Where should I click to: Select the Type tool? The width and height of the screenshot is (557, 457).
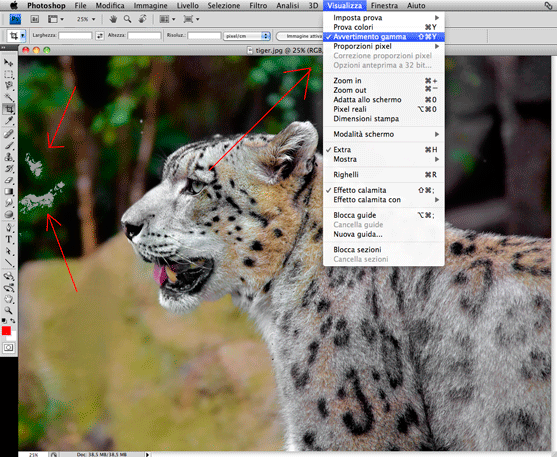(9, 240)
